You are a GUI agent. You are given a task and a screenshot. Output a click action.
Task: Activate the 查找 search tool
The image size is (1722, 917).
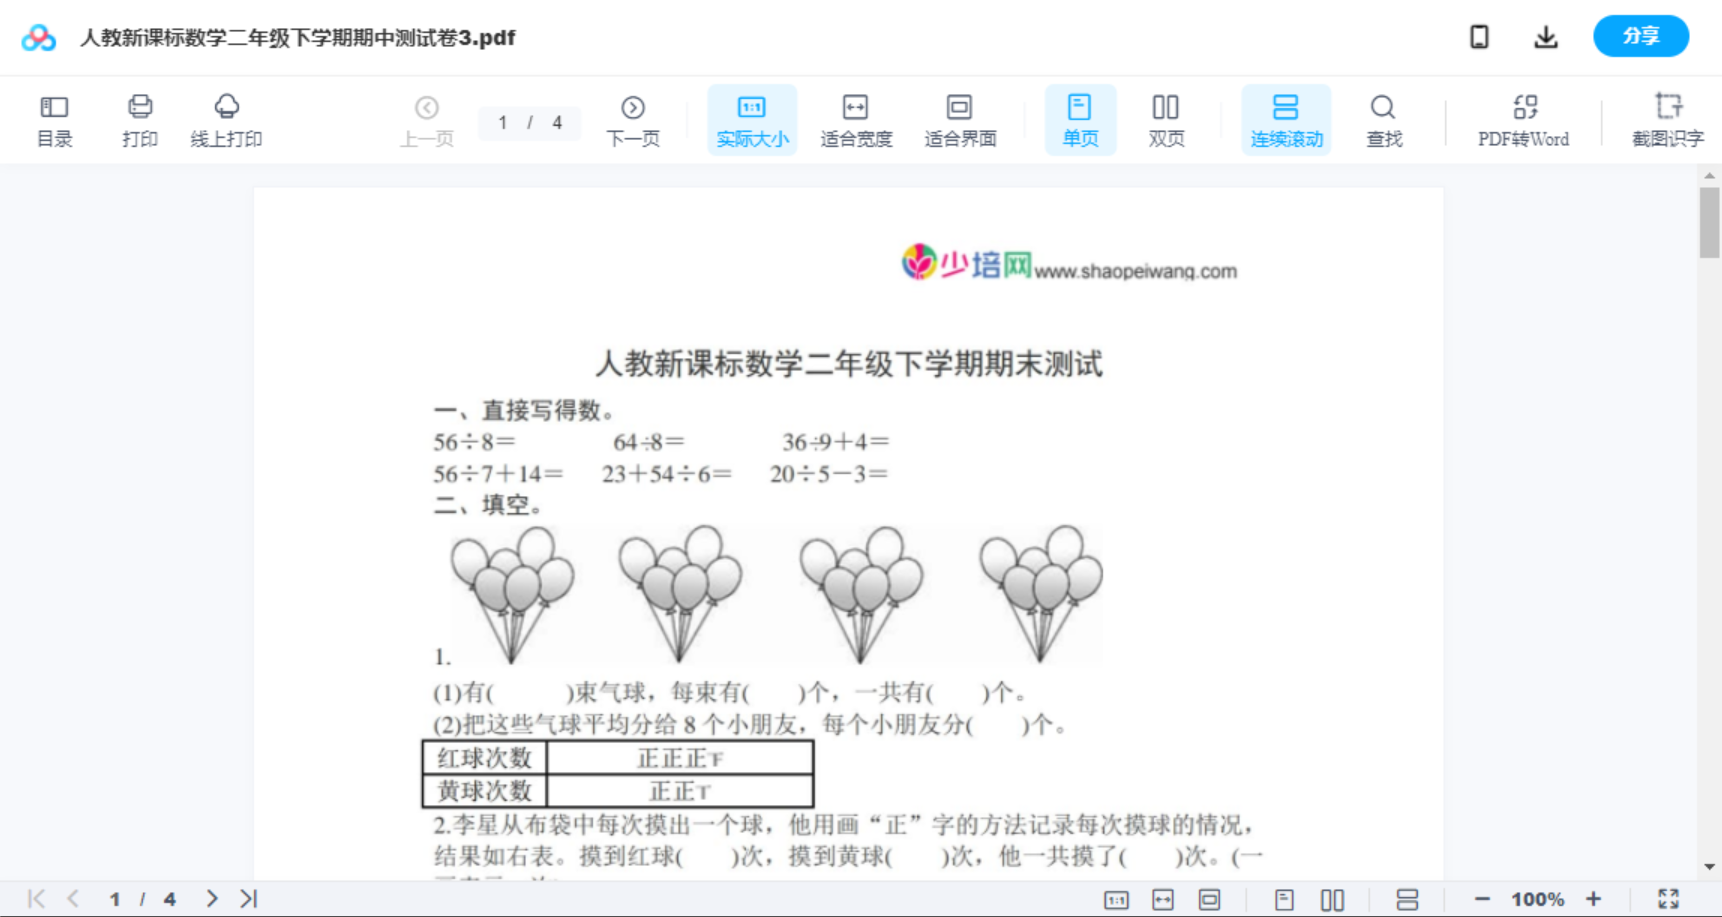point(1383,119)
